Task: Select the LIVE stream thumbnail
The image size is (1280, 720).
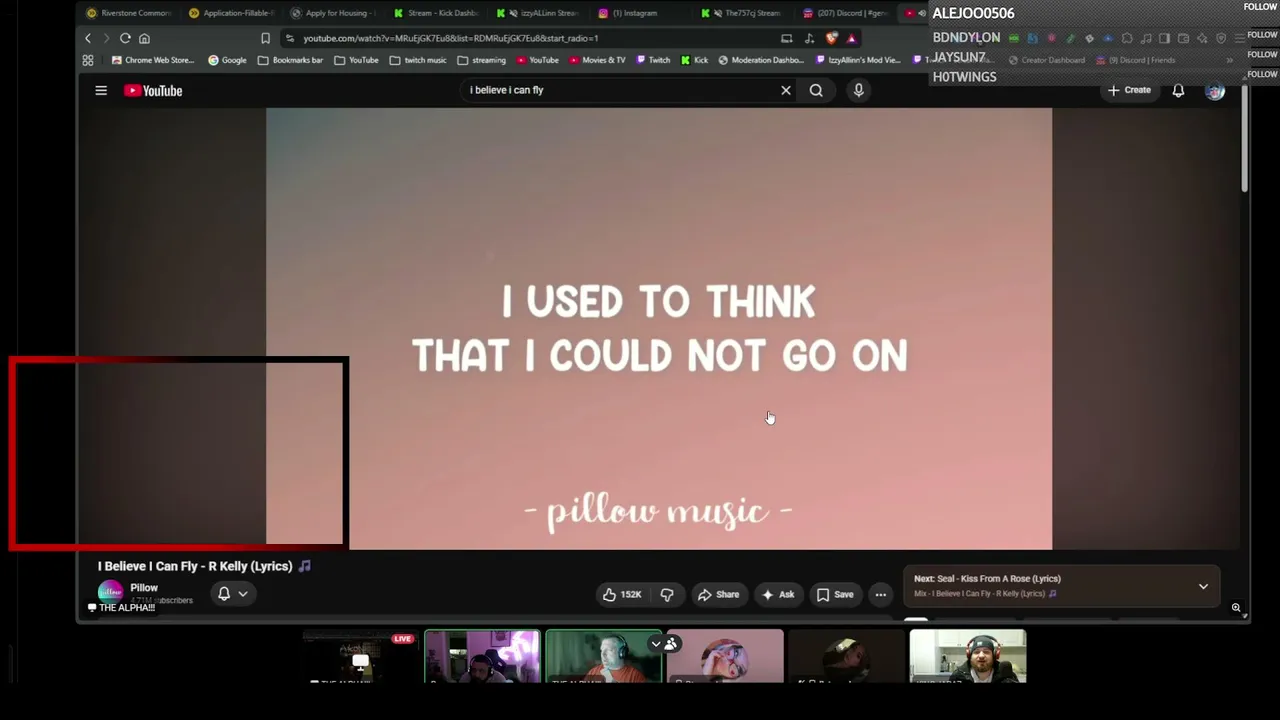Action: pos(360,657)
